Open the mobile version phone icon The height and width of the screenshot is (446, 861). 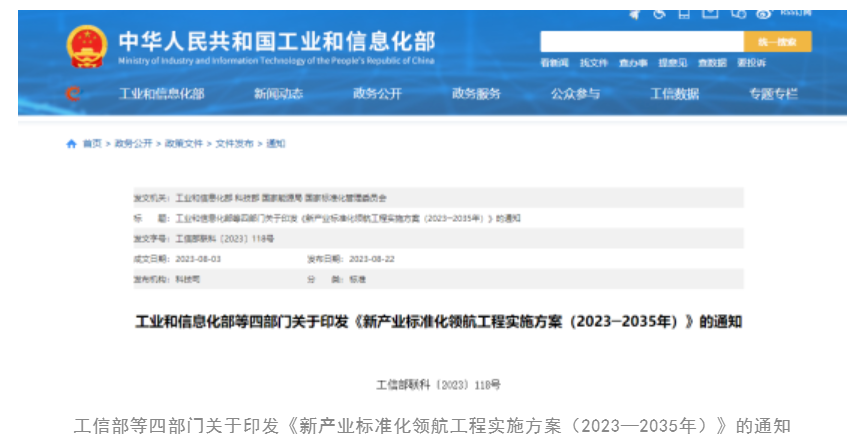coord(685,13)
